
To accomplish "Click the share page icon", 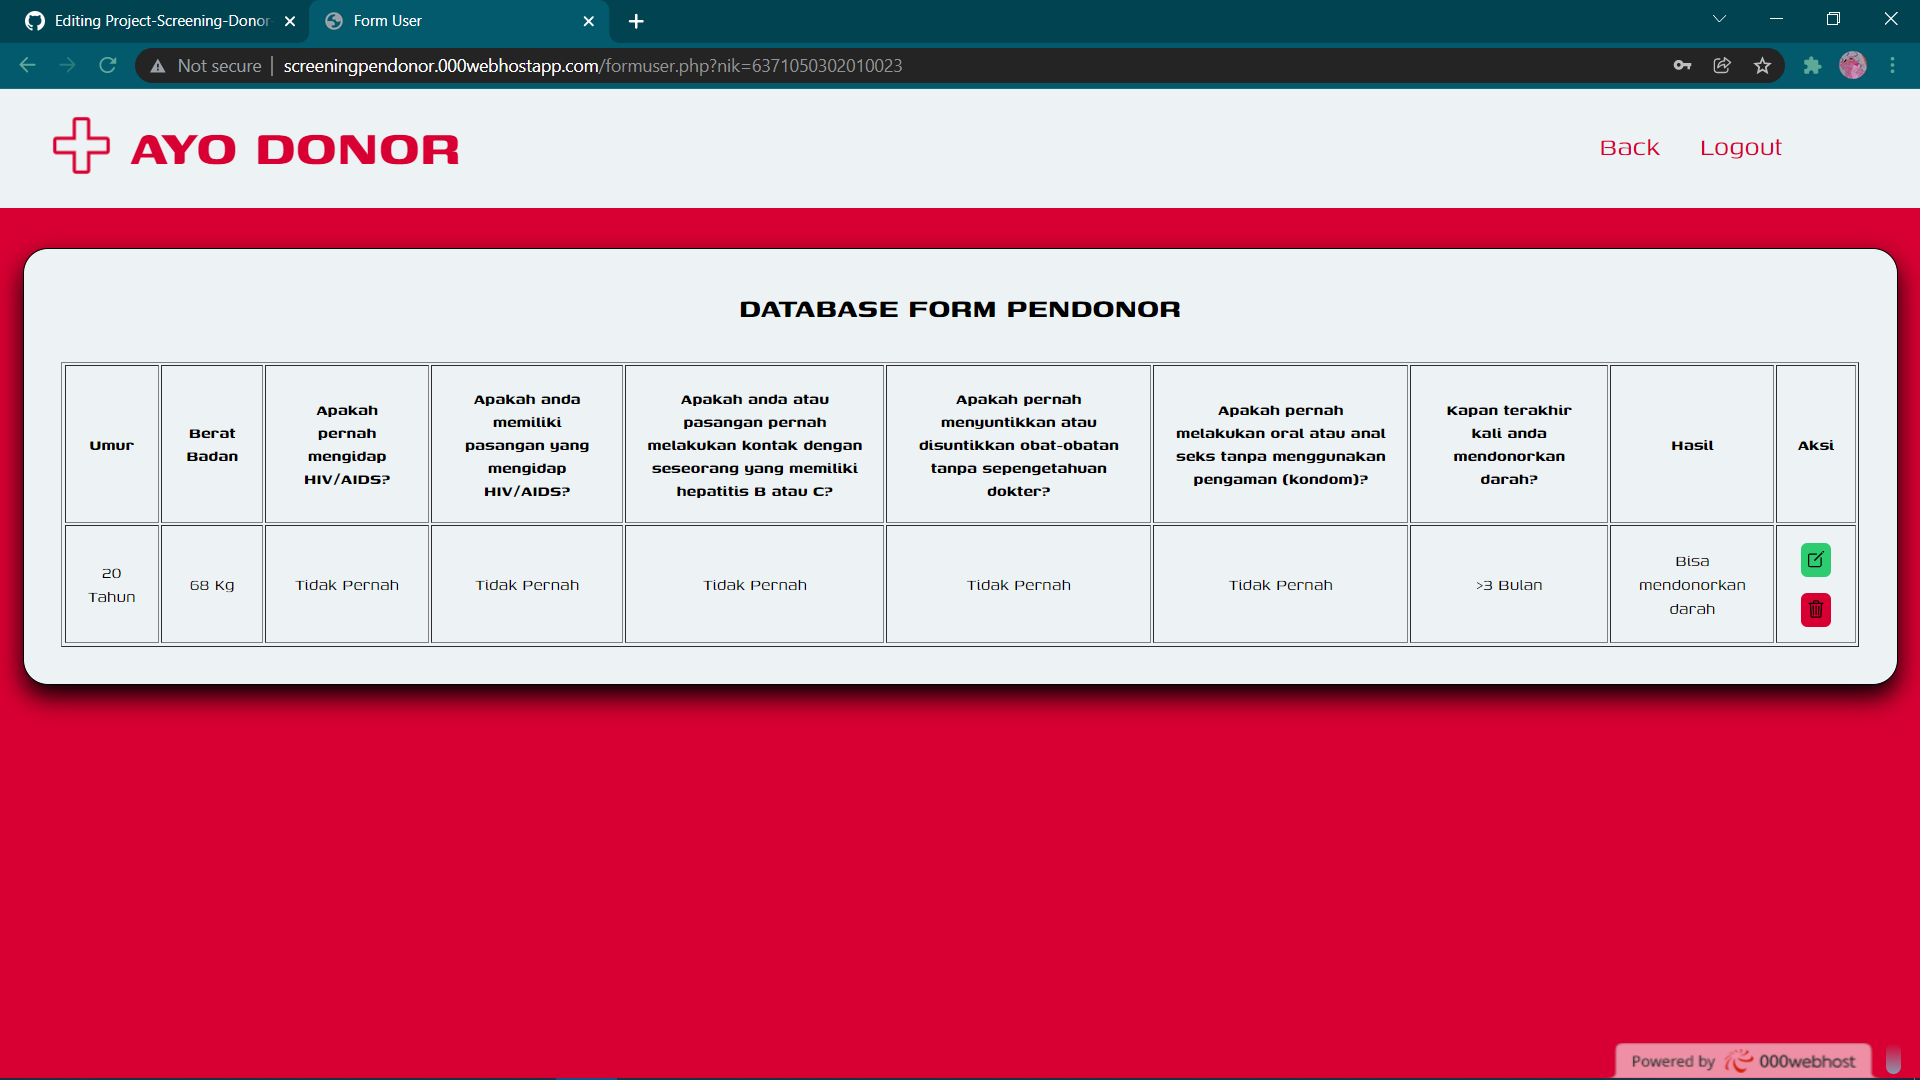I will [1722, 65].
